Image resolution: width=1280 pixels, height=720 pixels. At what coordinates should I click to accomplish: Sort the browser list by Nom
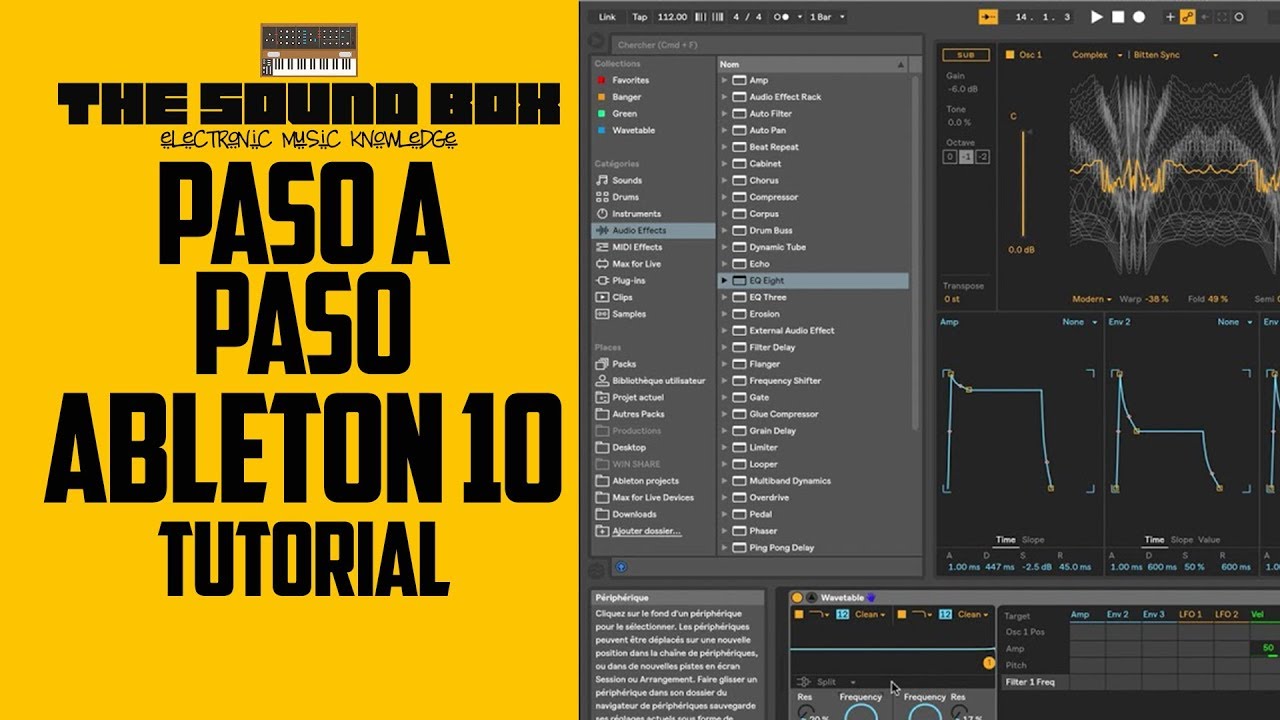coord(812,64)
